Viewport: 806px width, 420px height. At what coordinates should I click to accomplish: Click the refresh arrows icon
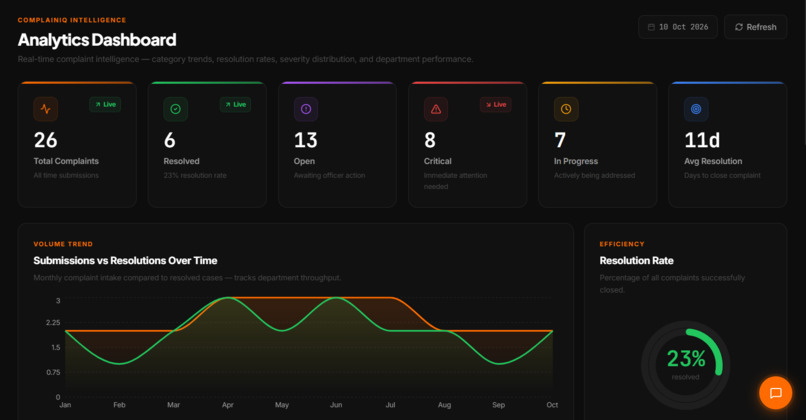[x=739, y=27]
